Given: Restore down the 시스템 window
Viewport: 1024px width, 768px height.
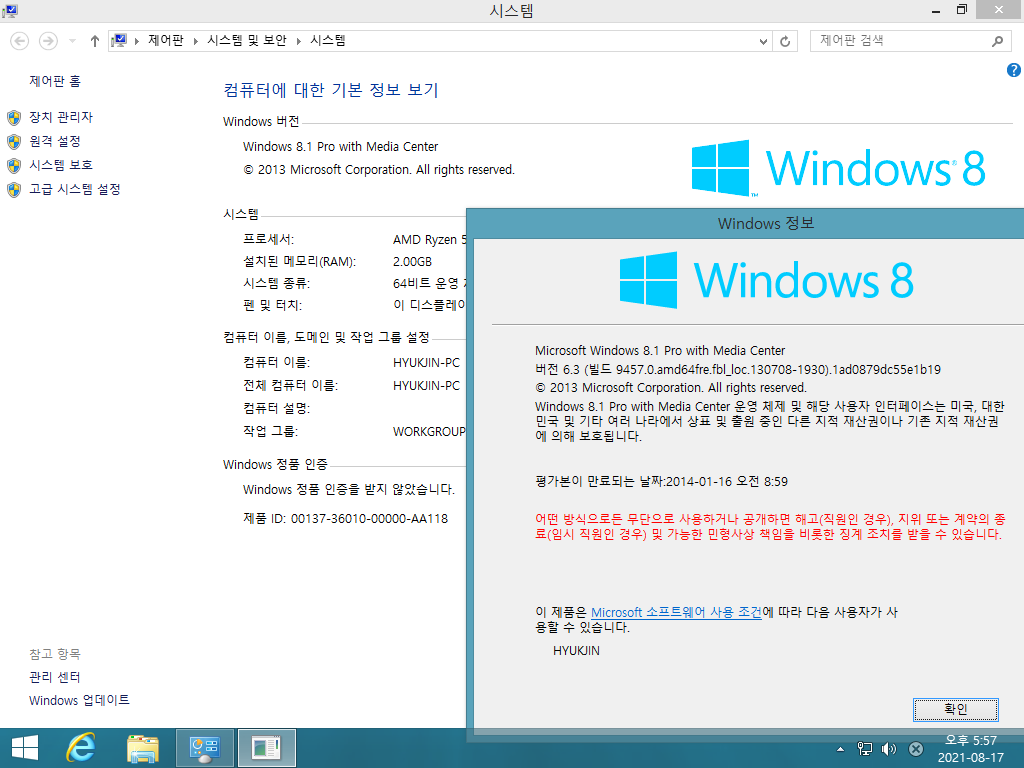Looking at the screenshot, I should click(961, 10).
